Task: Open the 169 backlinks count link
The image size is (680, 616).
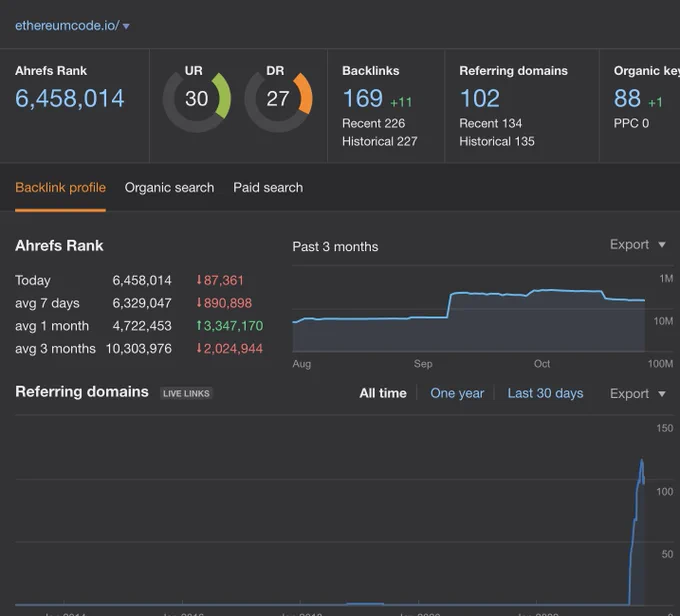Action: [363, 98]
